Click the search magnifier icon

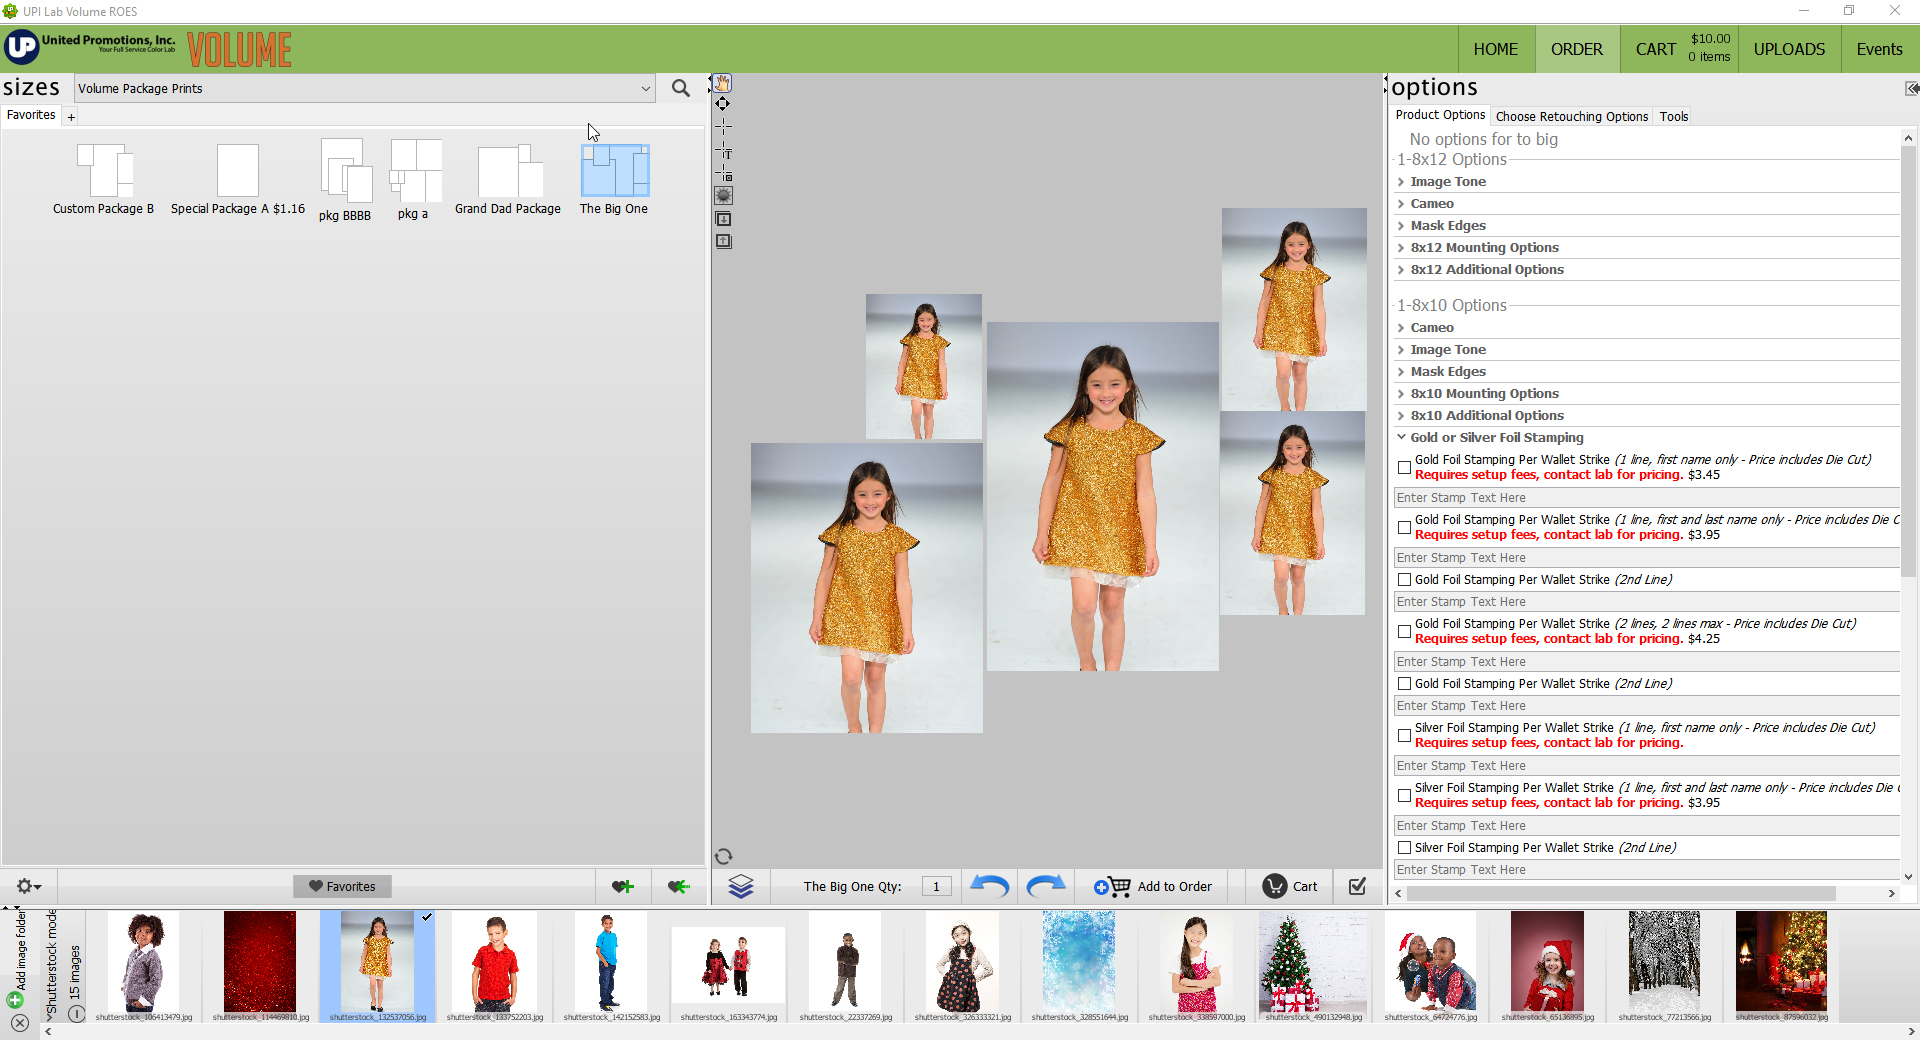pos(681,88)
